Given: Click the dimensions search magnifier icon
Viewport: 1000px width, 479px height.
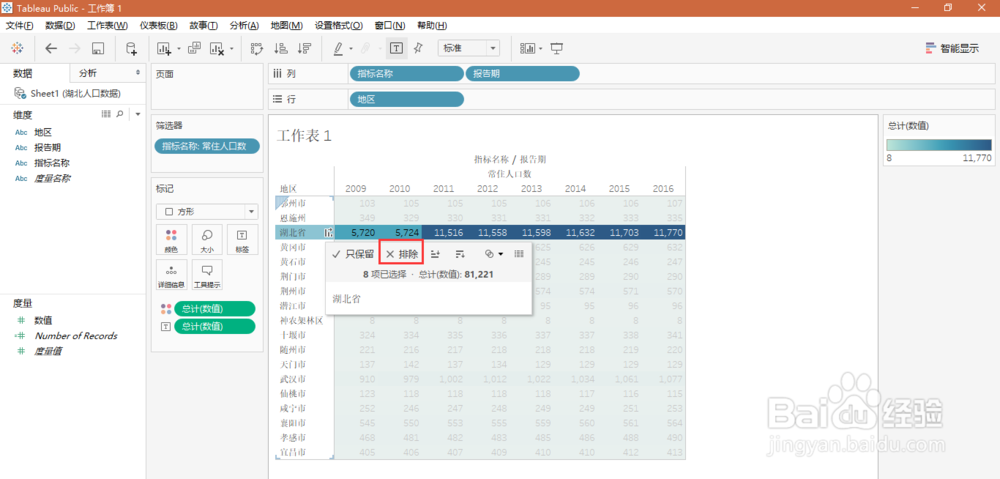Looking at the screenshot, I should tap(120, 114).
